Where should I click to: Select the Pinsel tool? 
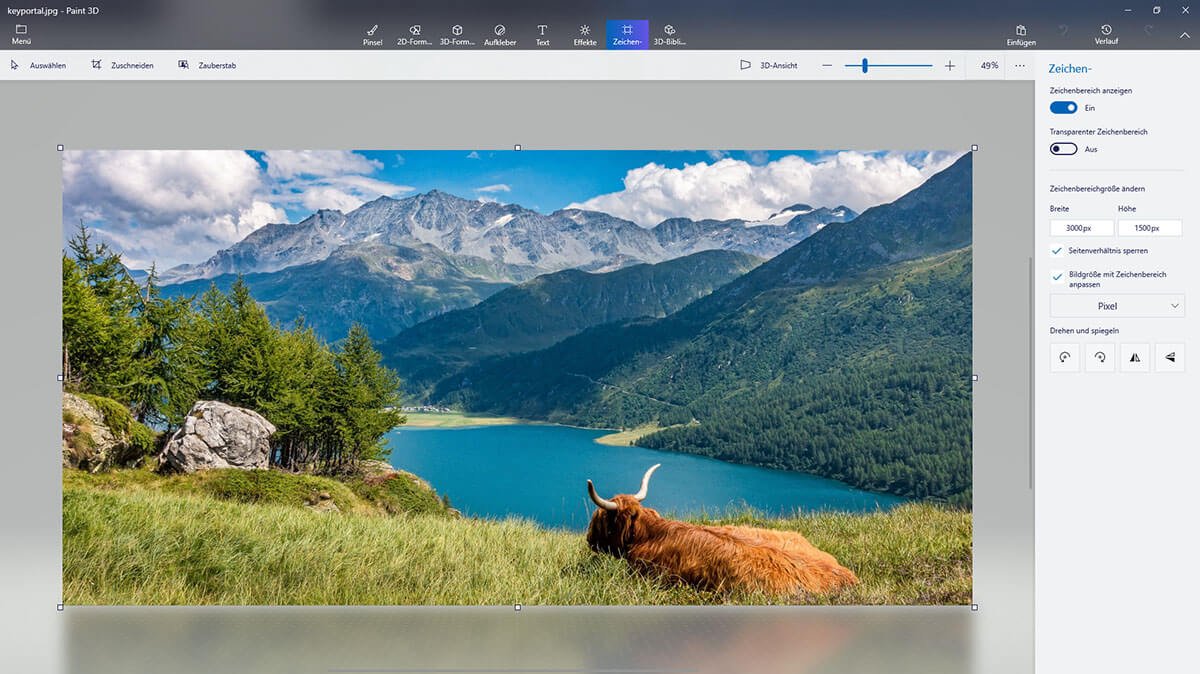click(371, 31)
